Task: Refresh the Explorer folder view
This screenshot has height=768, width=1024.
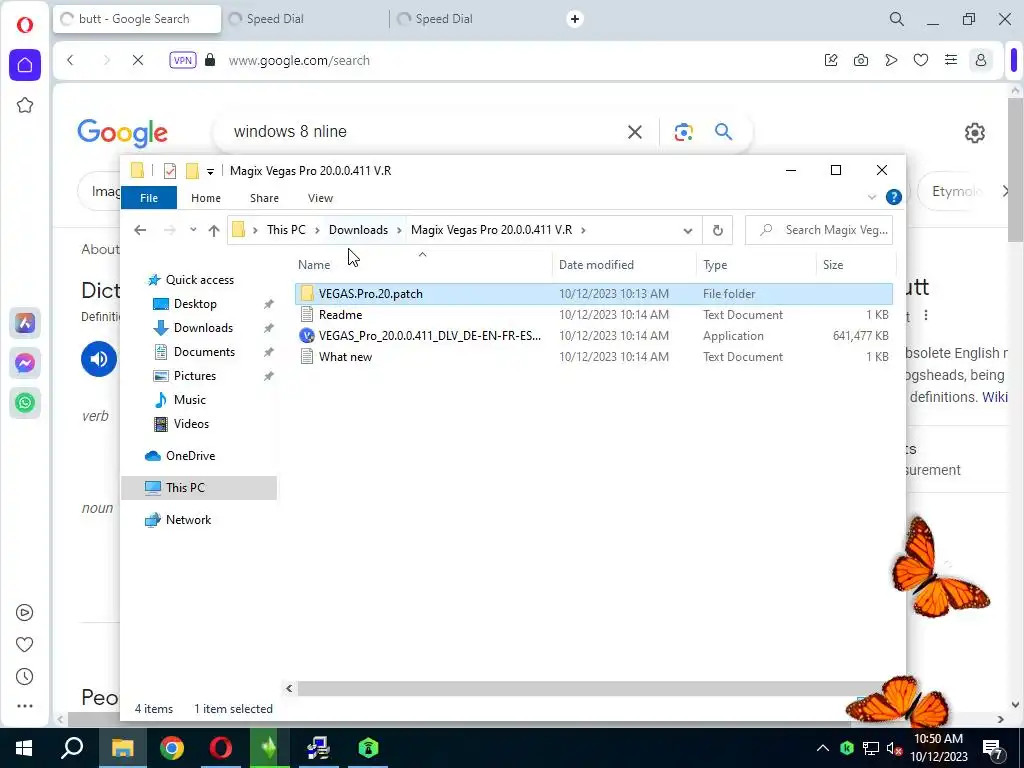Action: pos(717,231)
